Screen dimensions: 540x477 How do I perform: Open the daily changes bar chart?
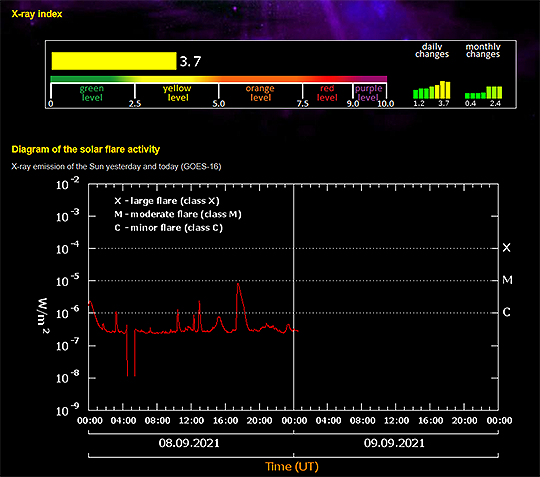coord(432,90)
